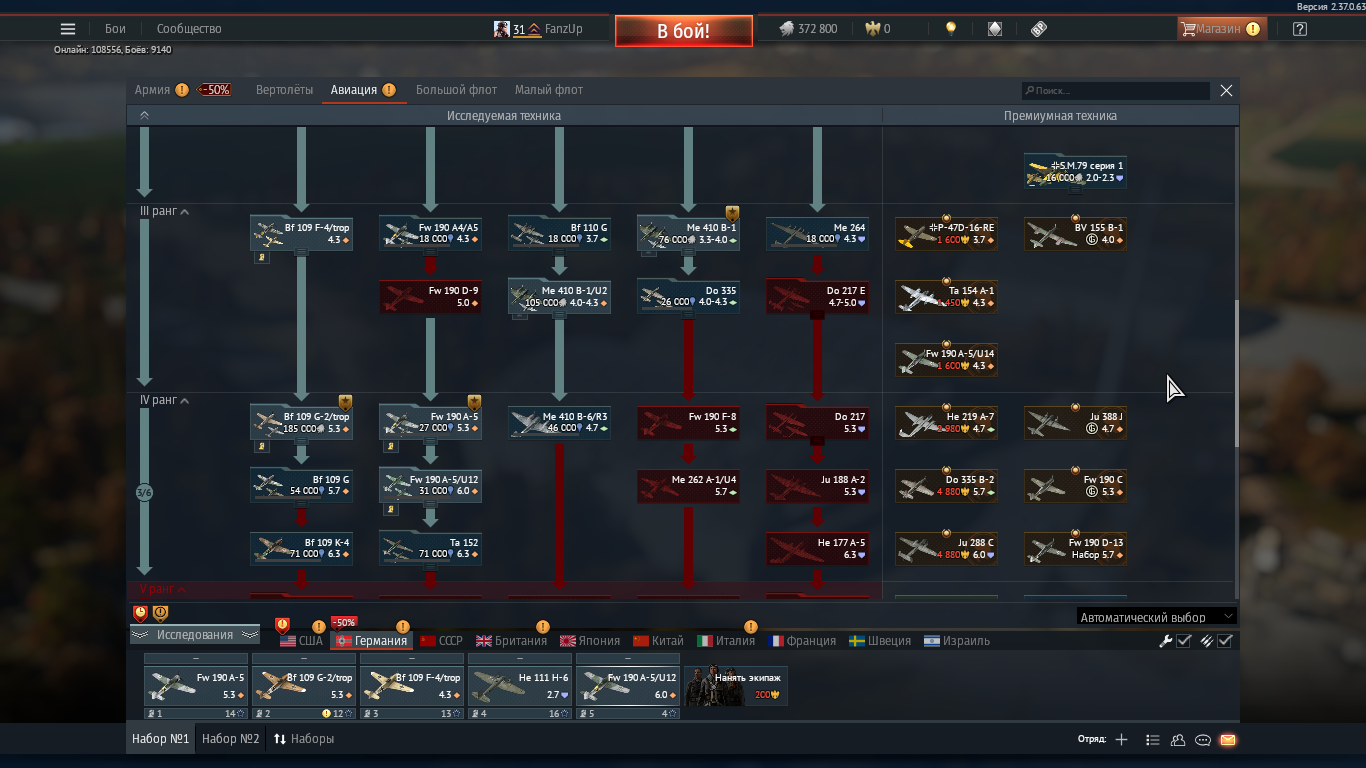Select He 111 H-6 crew slot
This screenshot has height=768, width=1366.
pos(520,685)
